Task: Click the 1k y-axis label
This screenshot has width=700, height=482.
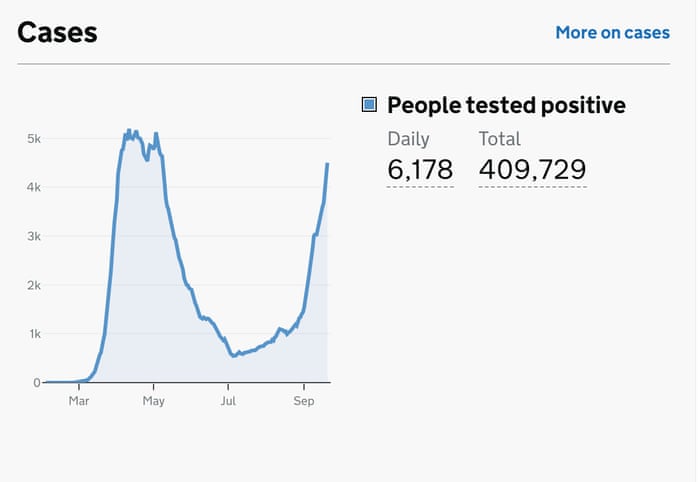Action: click(x=33, y=334)
